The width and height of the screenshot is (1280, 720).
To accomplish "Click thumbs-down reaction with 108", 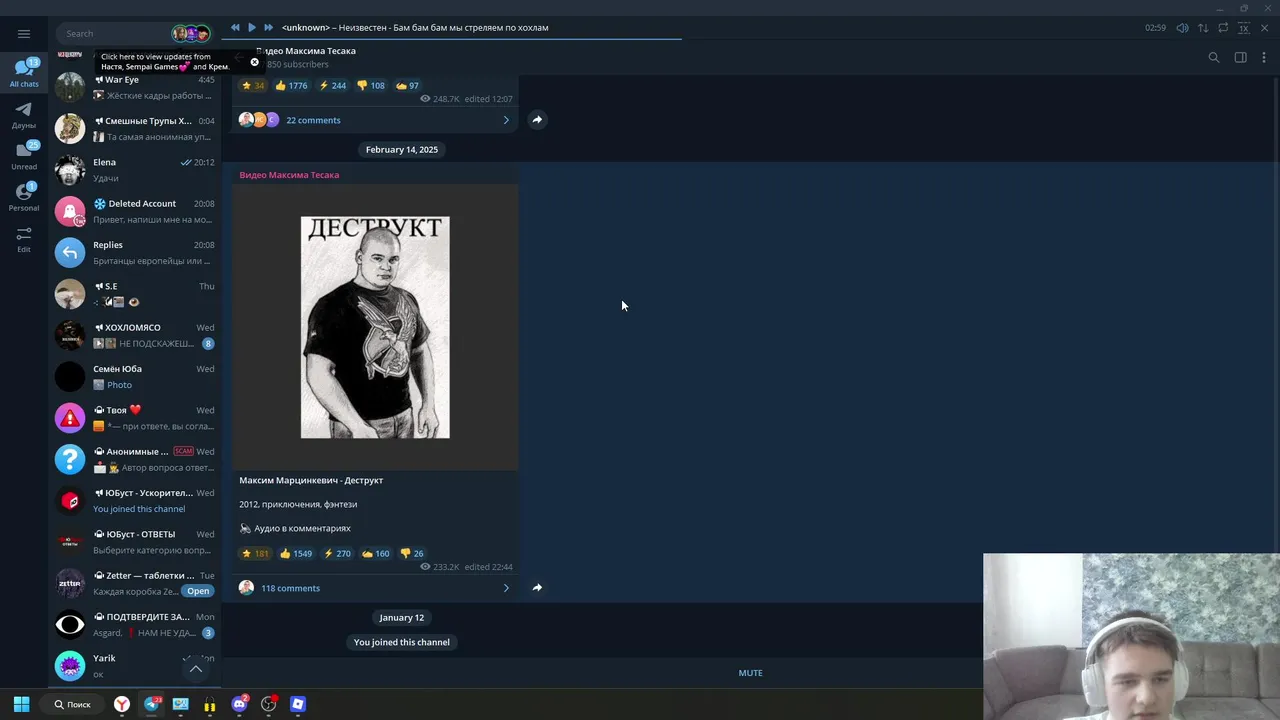I will pyautogui.click(x=371, y=85).
